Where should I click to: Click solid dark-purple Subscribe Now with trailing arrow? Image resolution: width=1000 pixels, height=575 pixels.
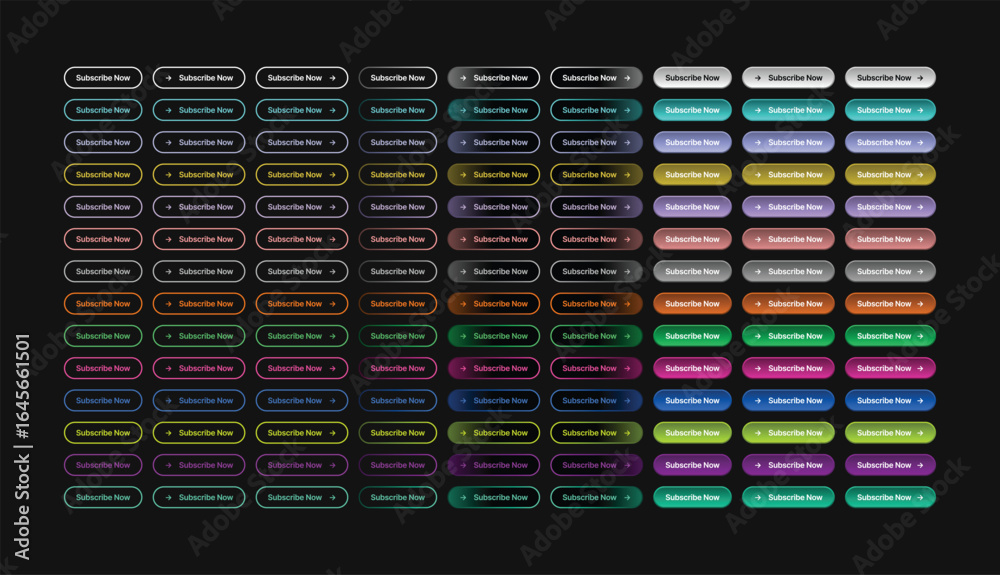pos(890,465)
